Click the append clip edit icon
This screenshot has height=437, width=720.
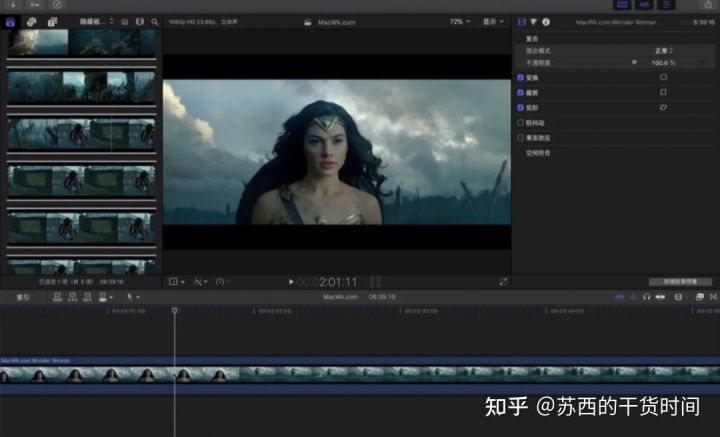tap(87, 297)
